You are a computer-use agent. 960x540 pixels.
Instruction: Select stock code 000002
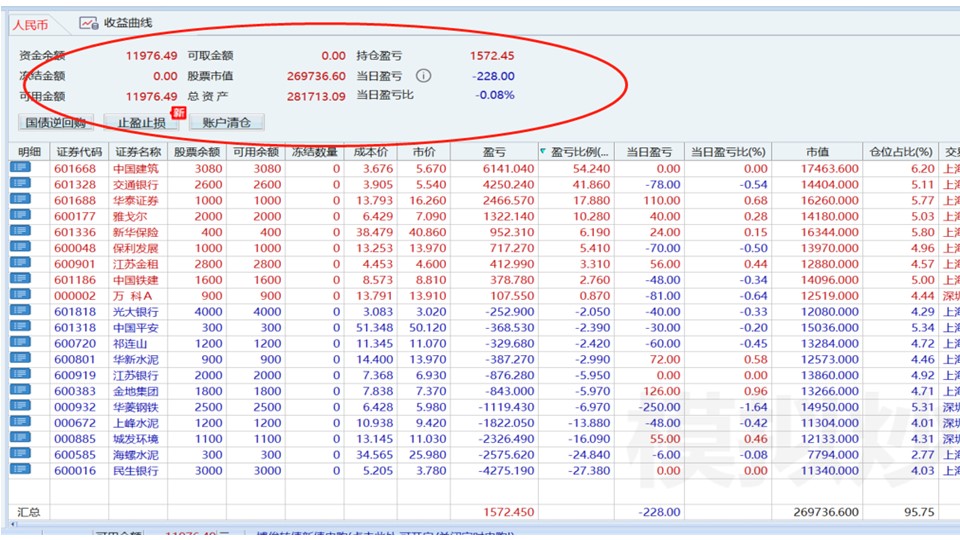tap(75, 296)
